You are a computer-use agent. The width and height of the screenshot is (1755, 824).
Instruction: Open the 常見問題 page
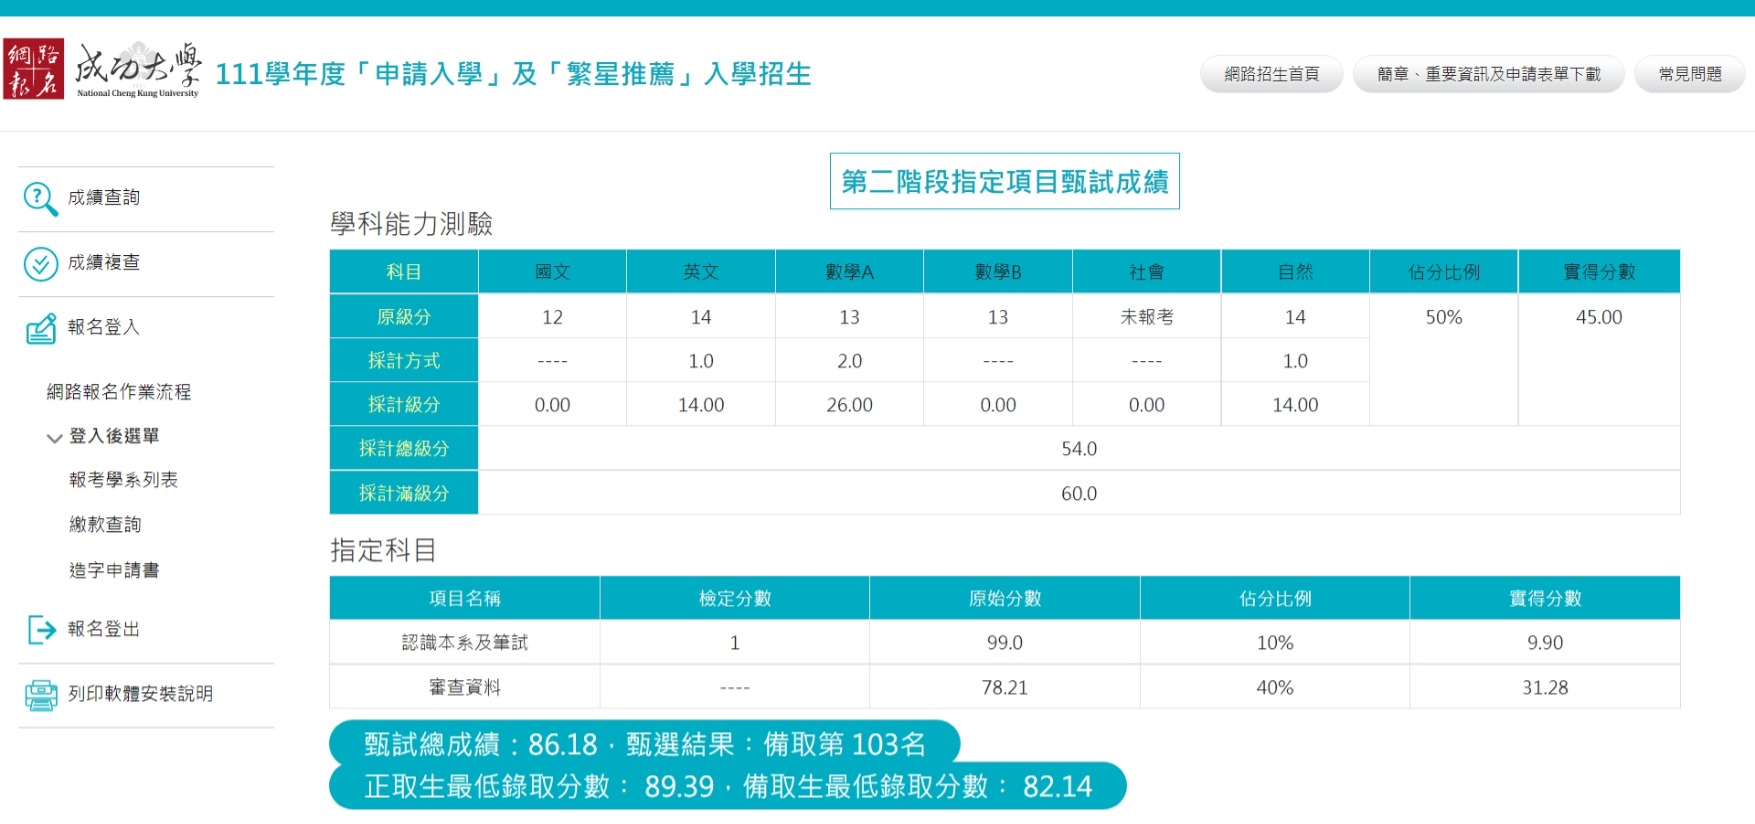[x=1689, y=74]
